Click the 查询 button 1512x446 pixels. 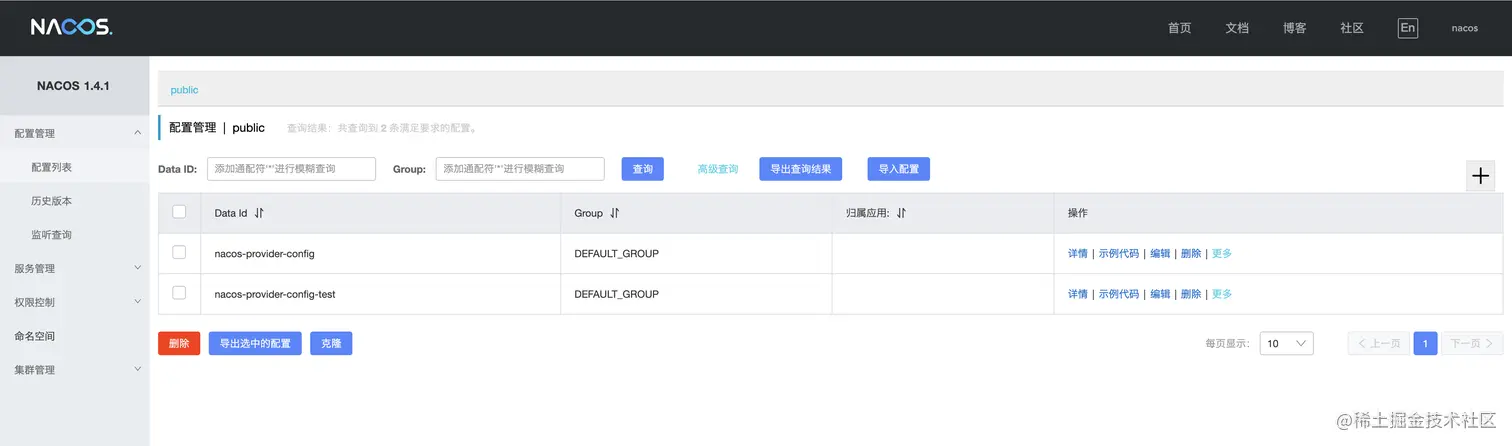coord(643,169)
